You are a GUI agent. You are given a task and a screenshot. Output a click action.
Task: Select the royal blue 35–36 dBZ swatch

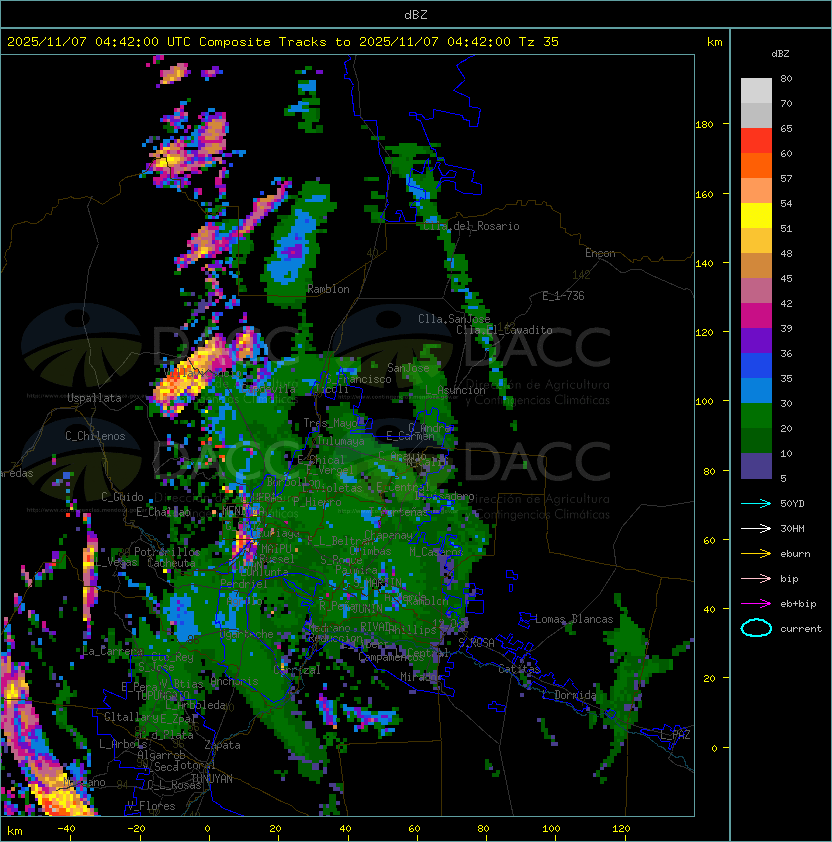(756, 366)
